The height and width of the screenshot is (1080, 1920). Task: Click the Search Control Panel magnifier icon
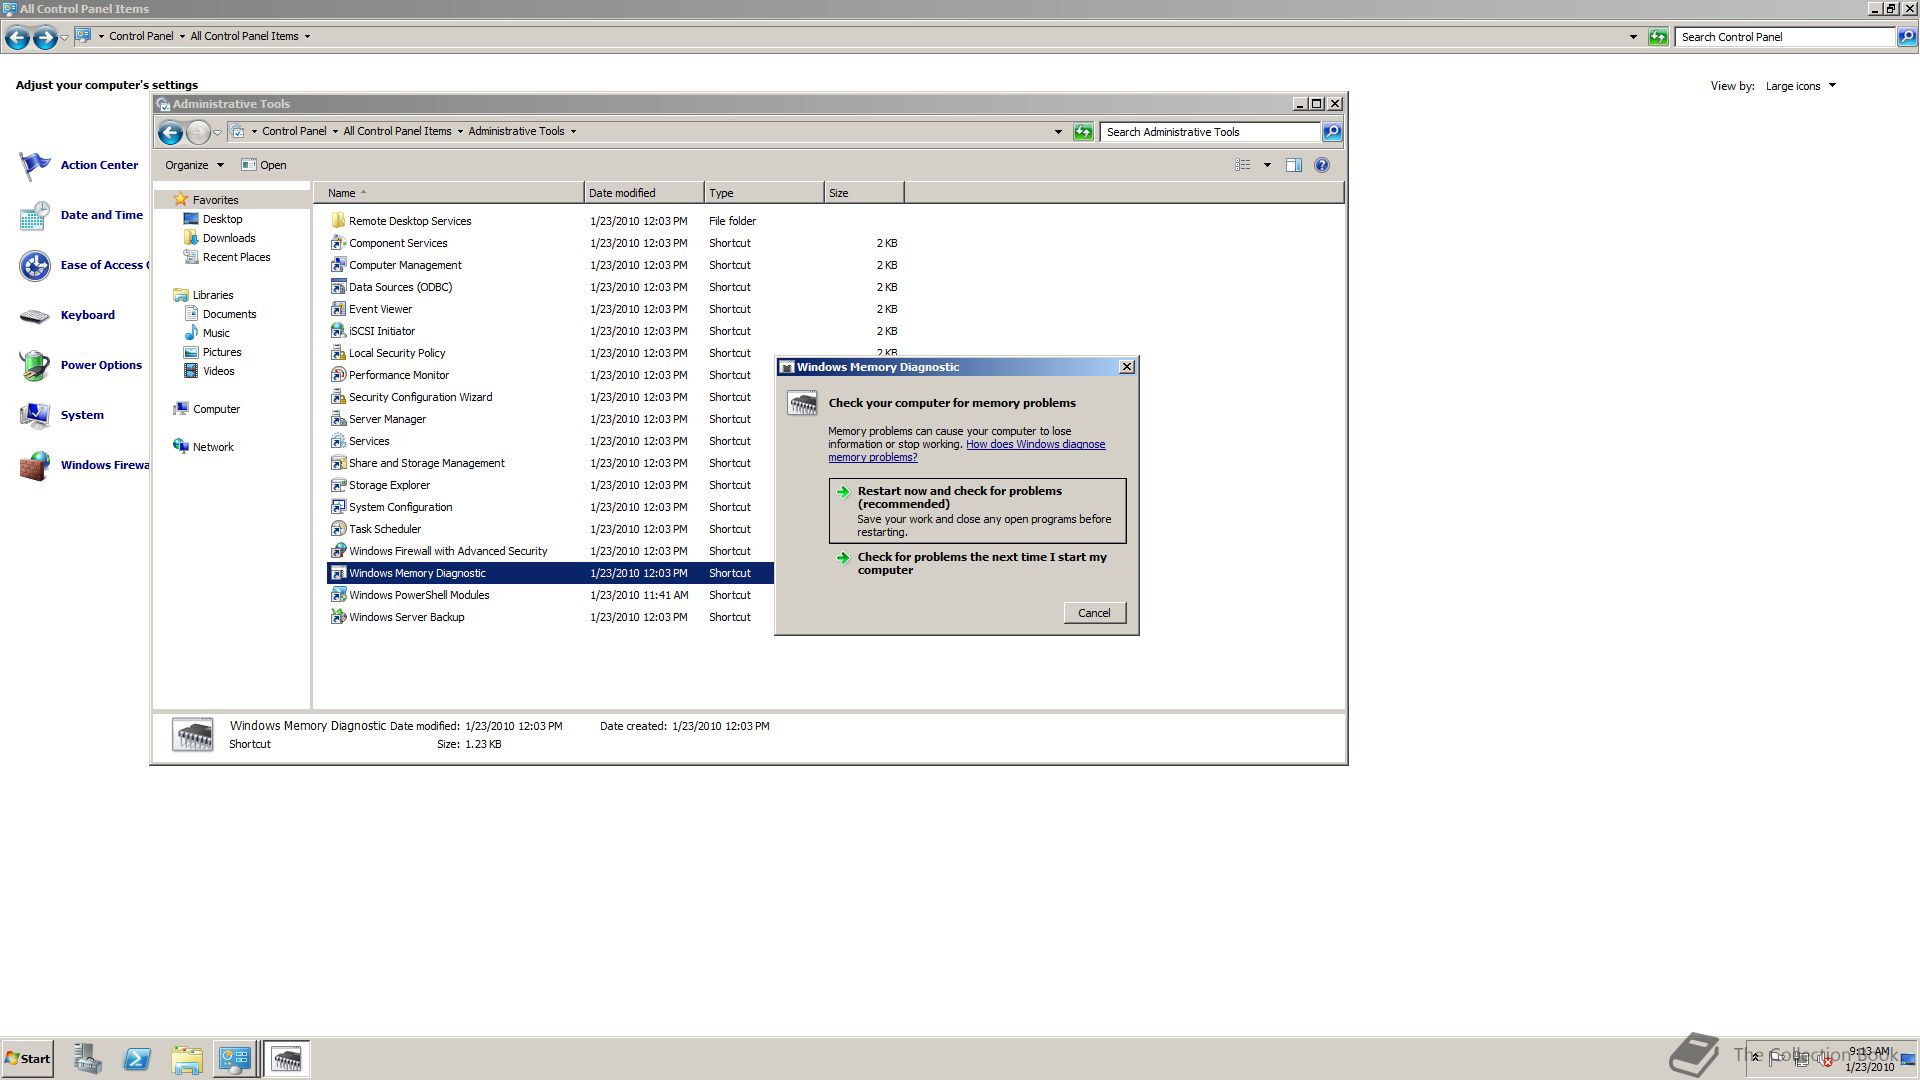pyautogui.click(x=1906, y=37)
